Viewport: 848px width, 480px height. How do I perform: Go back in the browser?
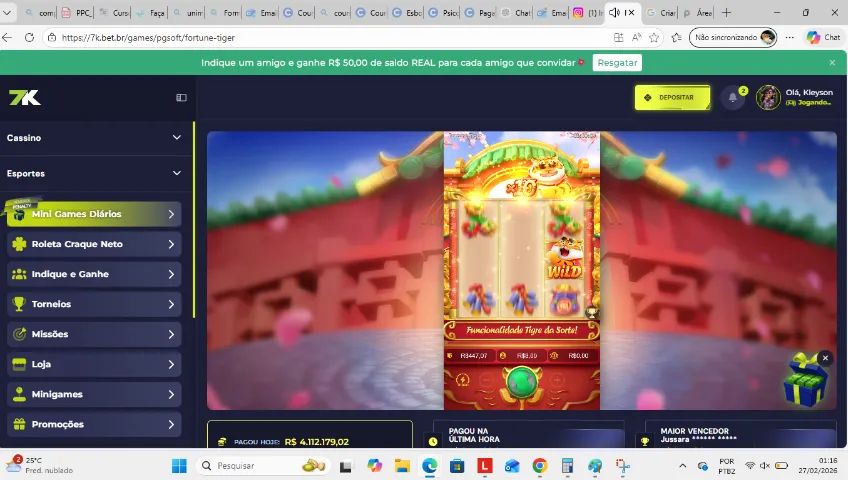(7, 37)
